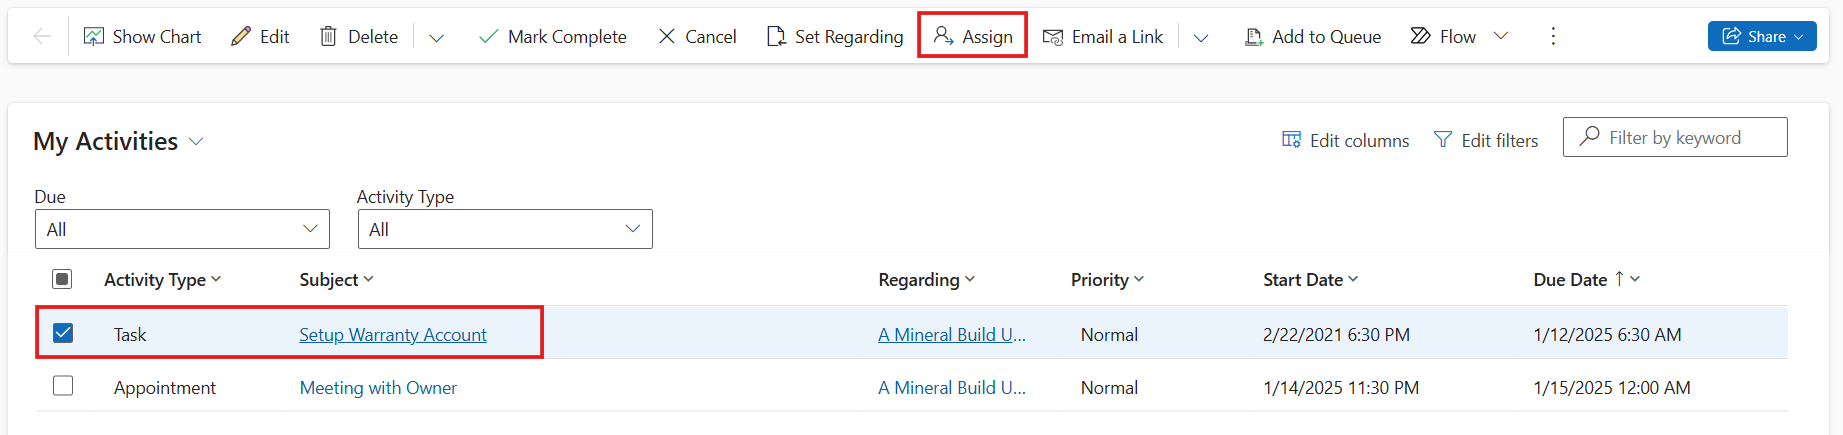Click the Assign person icon
Screen dimensions: 1843x435
(943, 36)
